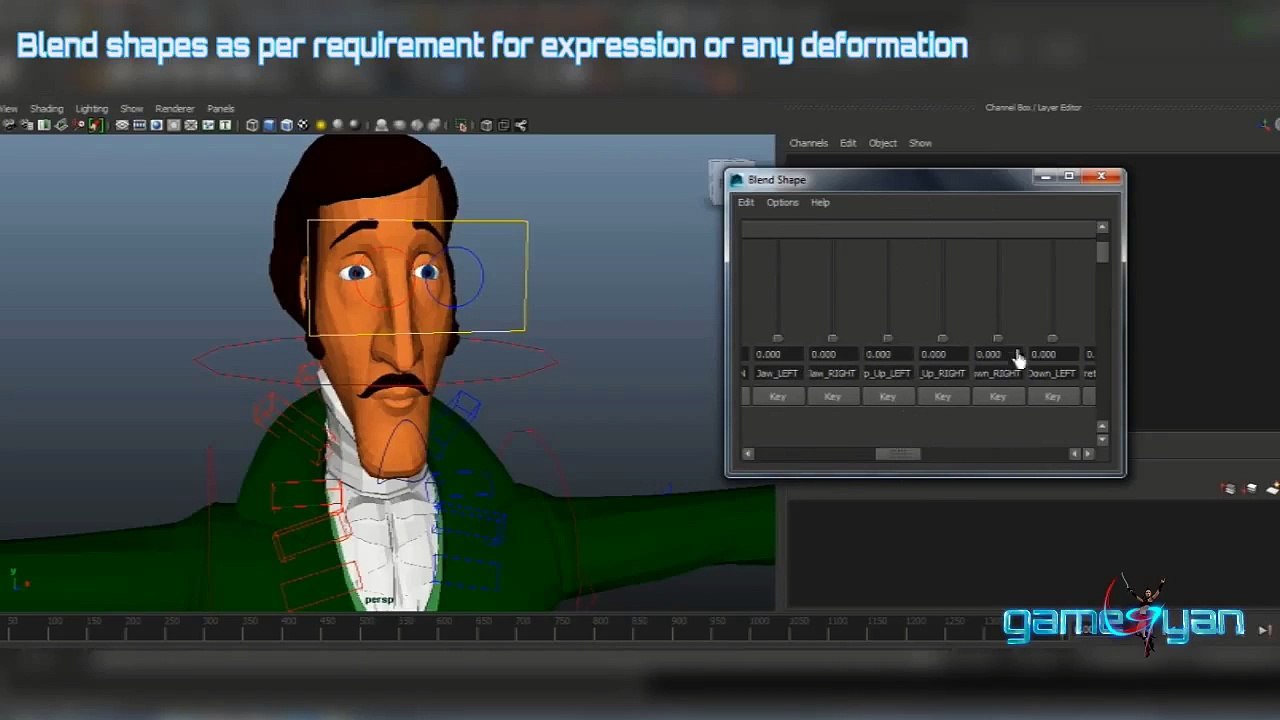
Task: Open the Camera Attributes icon in viewport toolbar
Action: click(27, 125)
